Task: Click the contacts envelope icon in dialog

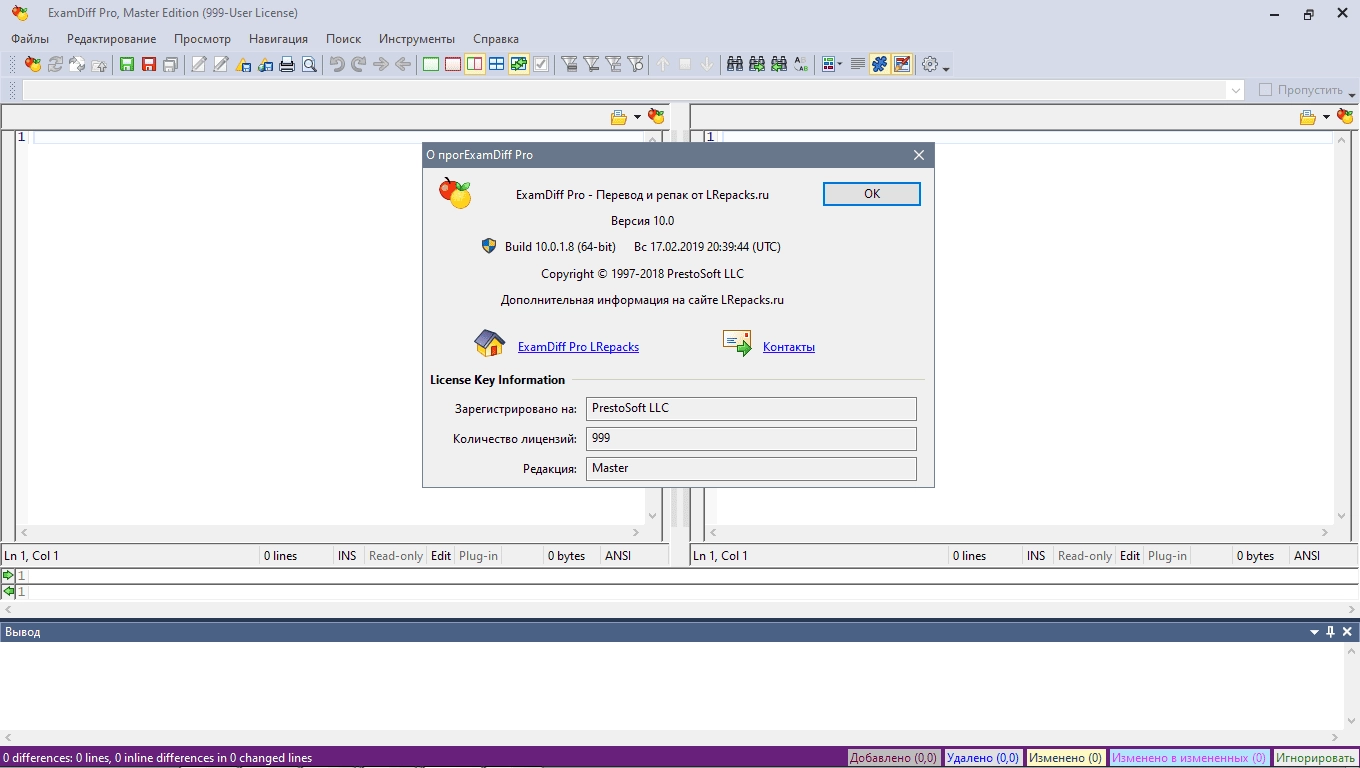Action: pyautogui.click(x=737, y=343)
